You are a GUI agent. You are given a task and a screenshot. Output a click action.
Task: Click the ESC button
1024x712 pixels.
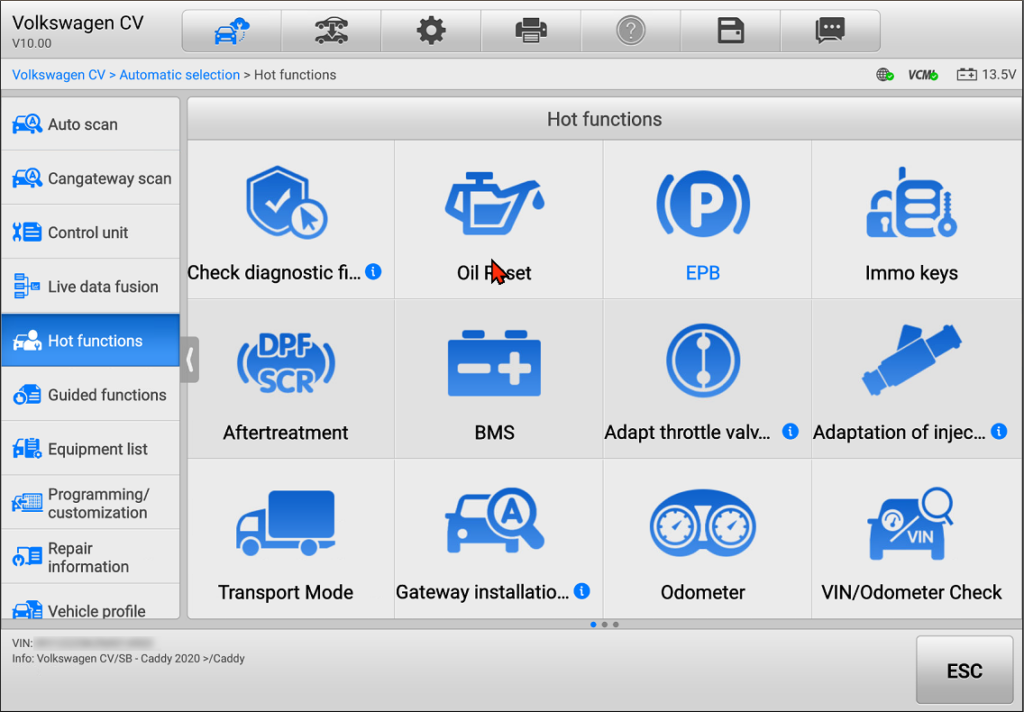pos(965,670)
